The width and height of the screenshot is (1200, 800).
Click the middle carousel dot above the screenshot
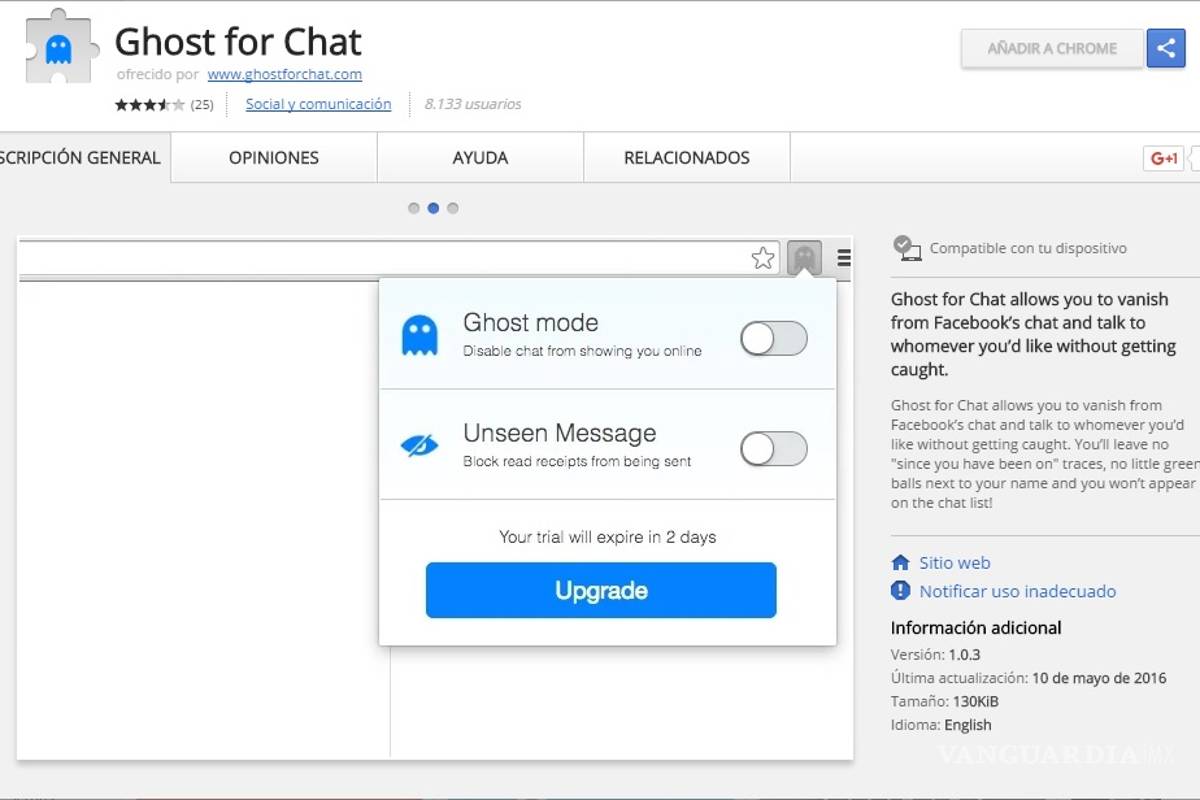[433, 208]
